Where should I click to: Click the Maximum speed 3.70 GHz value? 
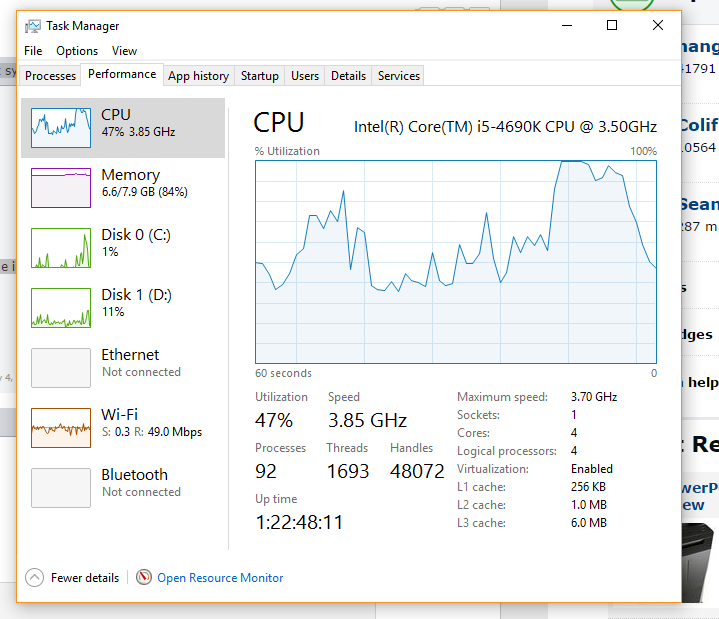pyautogui.click(x=594, y=397)
